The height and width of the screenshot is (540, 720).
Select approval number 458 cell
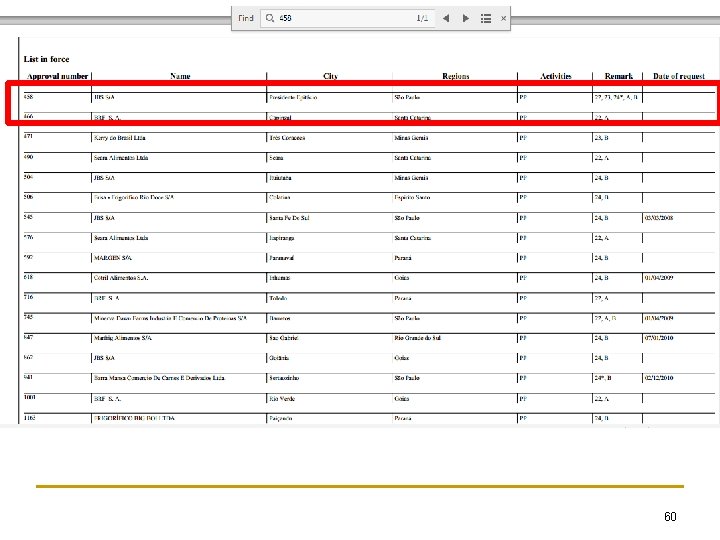[x=28, y=97]
